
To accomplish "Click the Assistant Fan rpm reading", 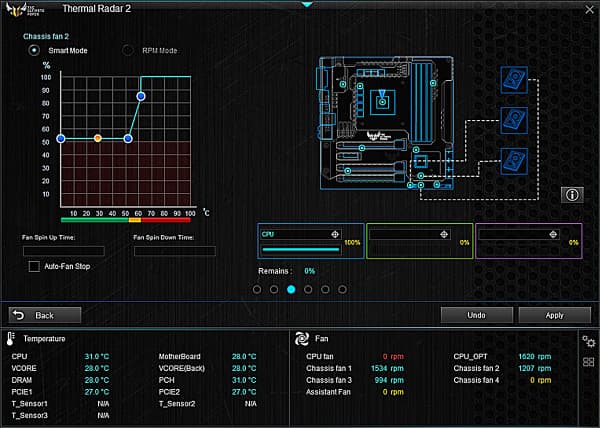I will coord(393,392).
